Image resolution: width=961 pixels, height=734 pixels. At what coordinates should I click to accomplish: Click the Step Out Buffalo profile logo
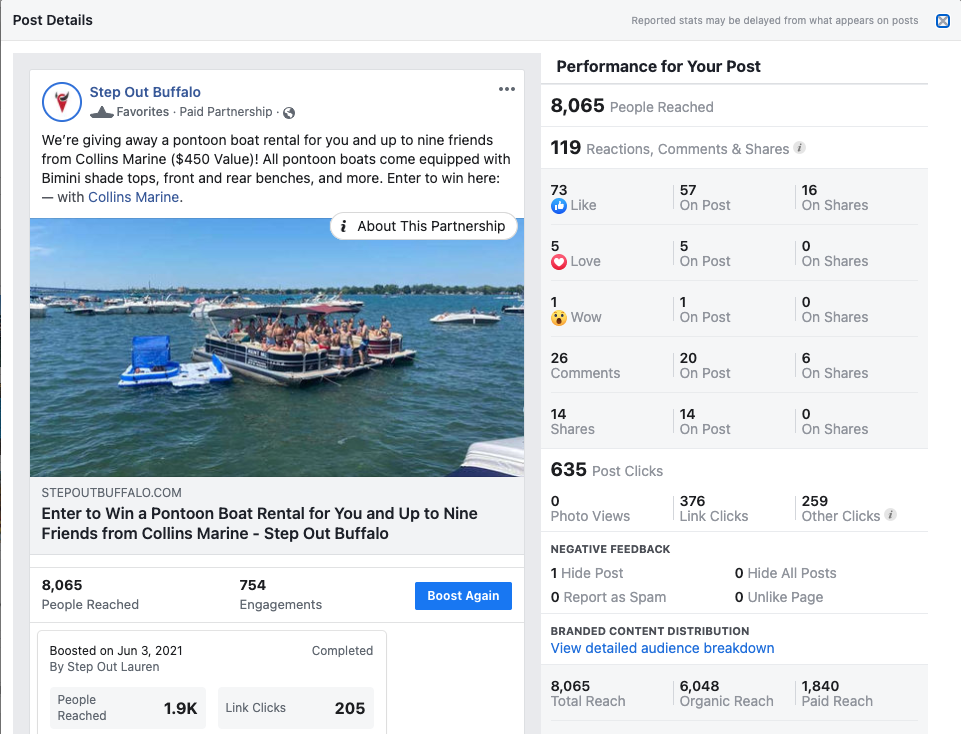coord(62,102)
